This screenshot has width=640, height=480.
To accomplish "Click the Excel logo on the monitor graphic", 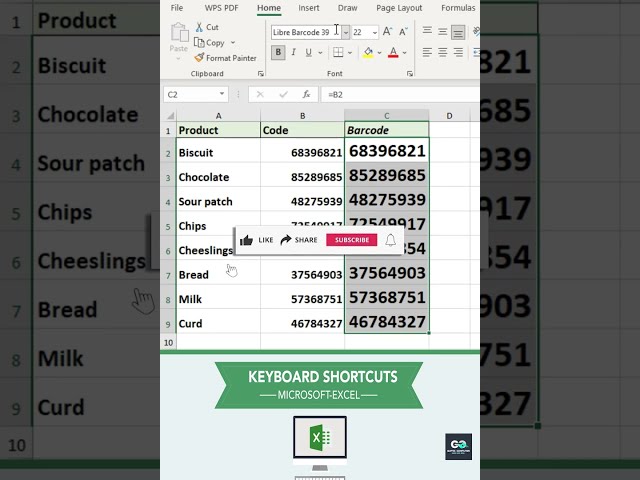I will pyautogui.click(x=320, y=437).
